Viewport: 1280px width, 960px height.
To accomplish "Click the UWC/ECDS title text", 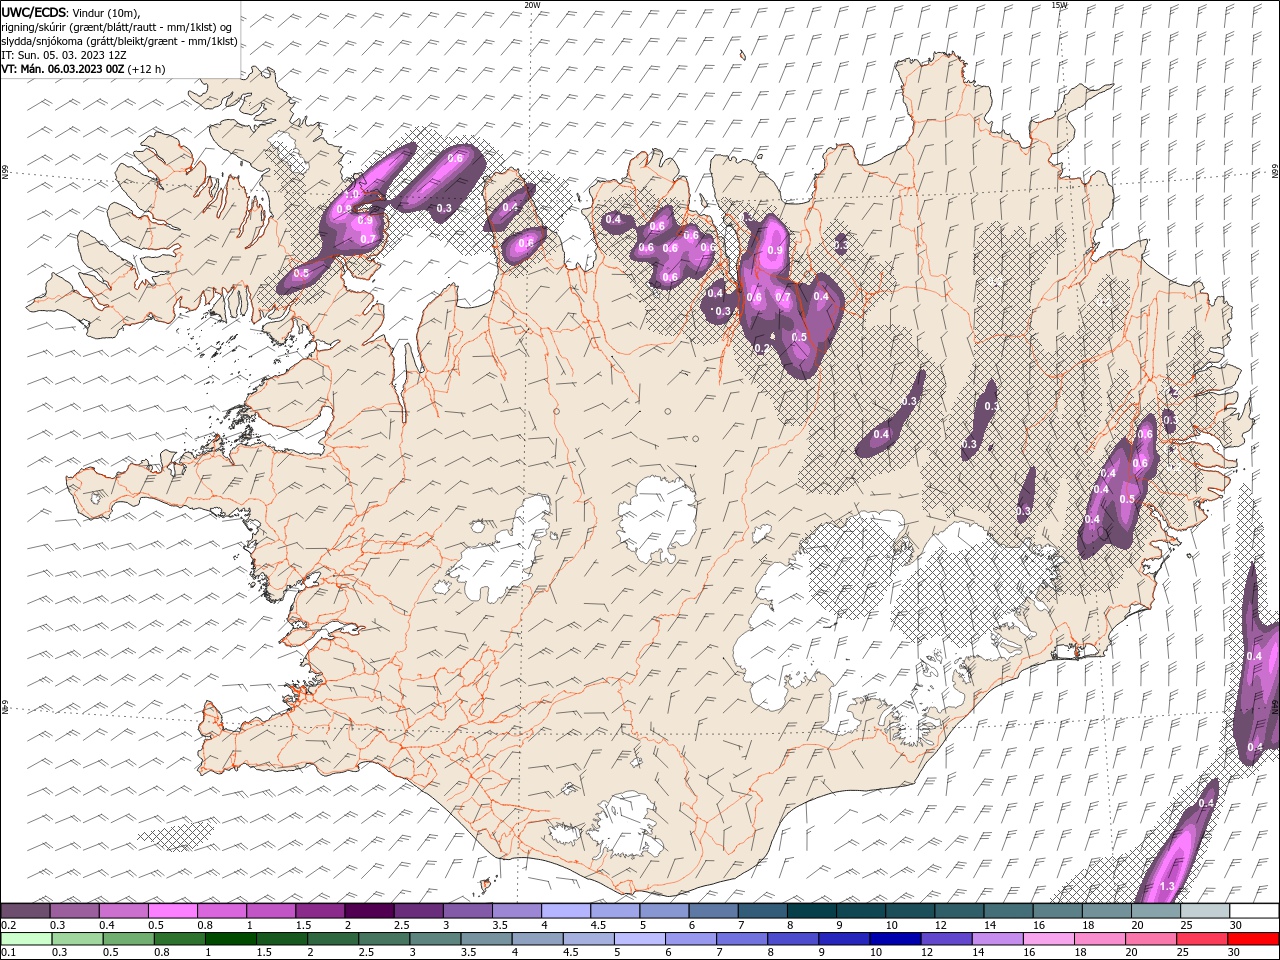I will pyautogui.click(x=33, y=12).
